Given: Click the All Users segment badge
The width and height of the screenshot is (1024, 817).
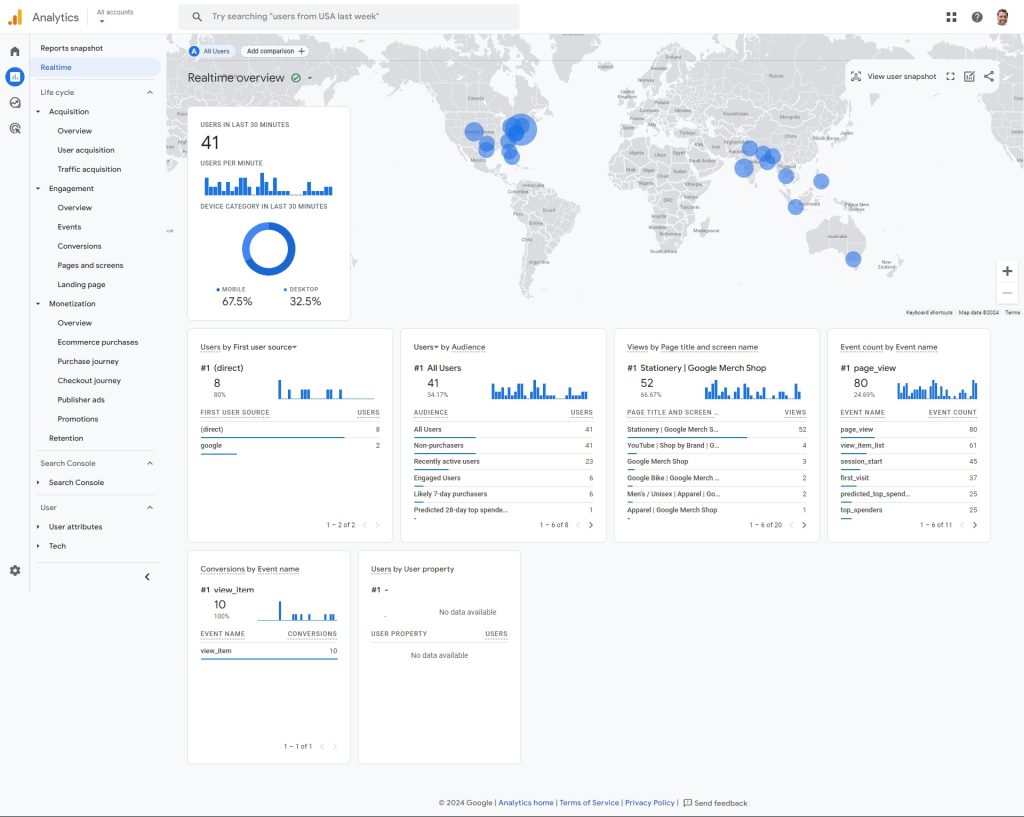Looking at the screenshot, I should pyautogui.click(x=210, y=51).
